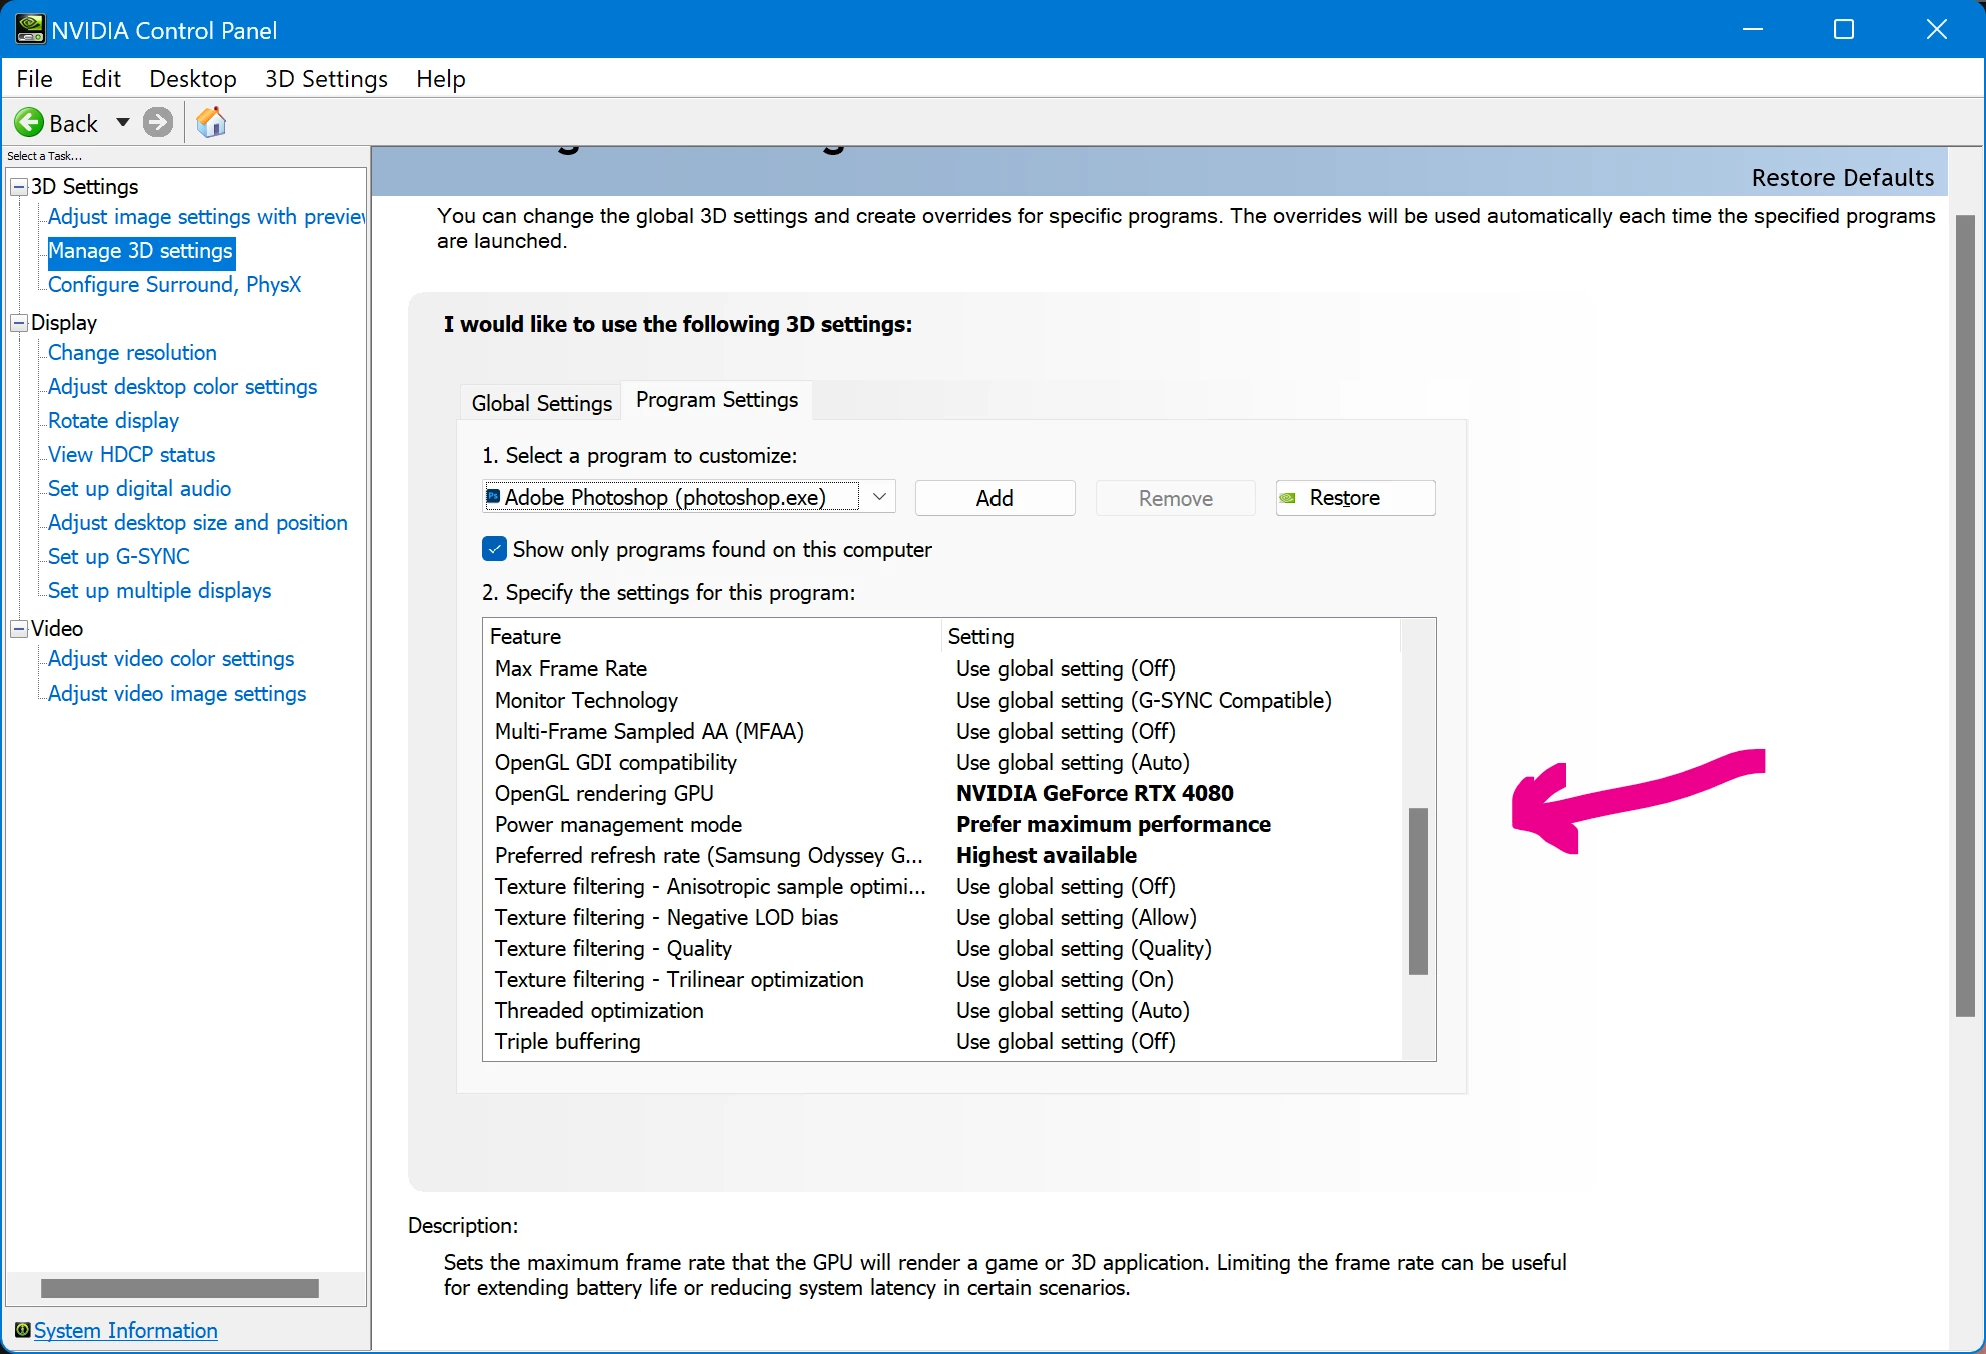Click the settings list vertical scrollbar thumb
Image resolution: width=1986 pixels, height=1354 pixels.
coord(1417,890)
